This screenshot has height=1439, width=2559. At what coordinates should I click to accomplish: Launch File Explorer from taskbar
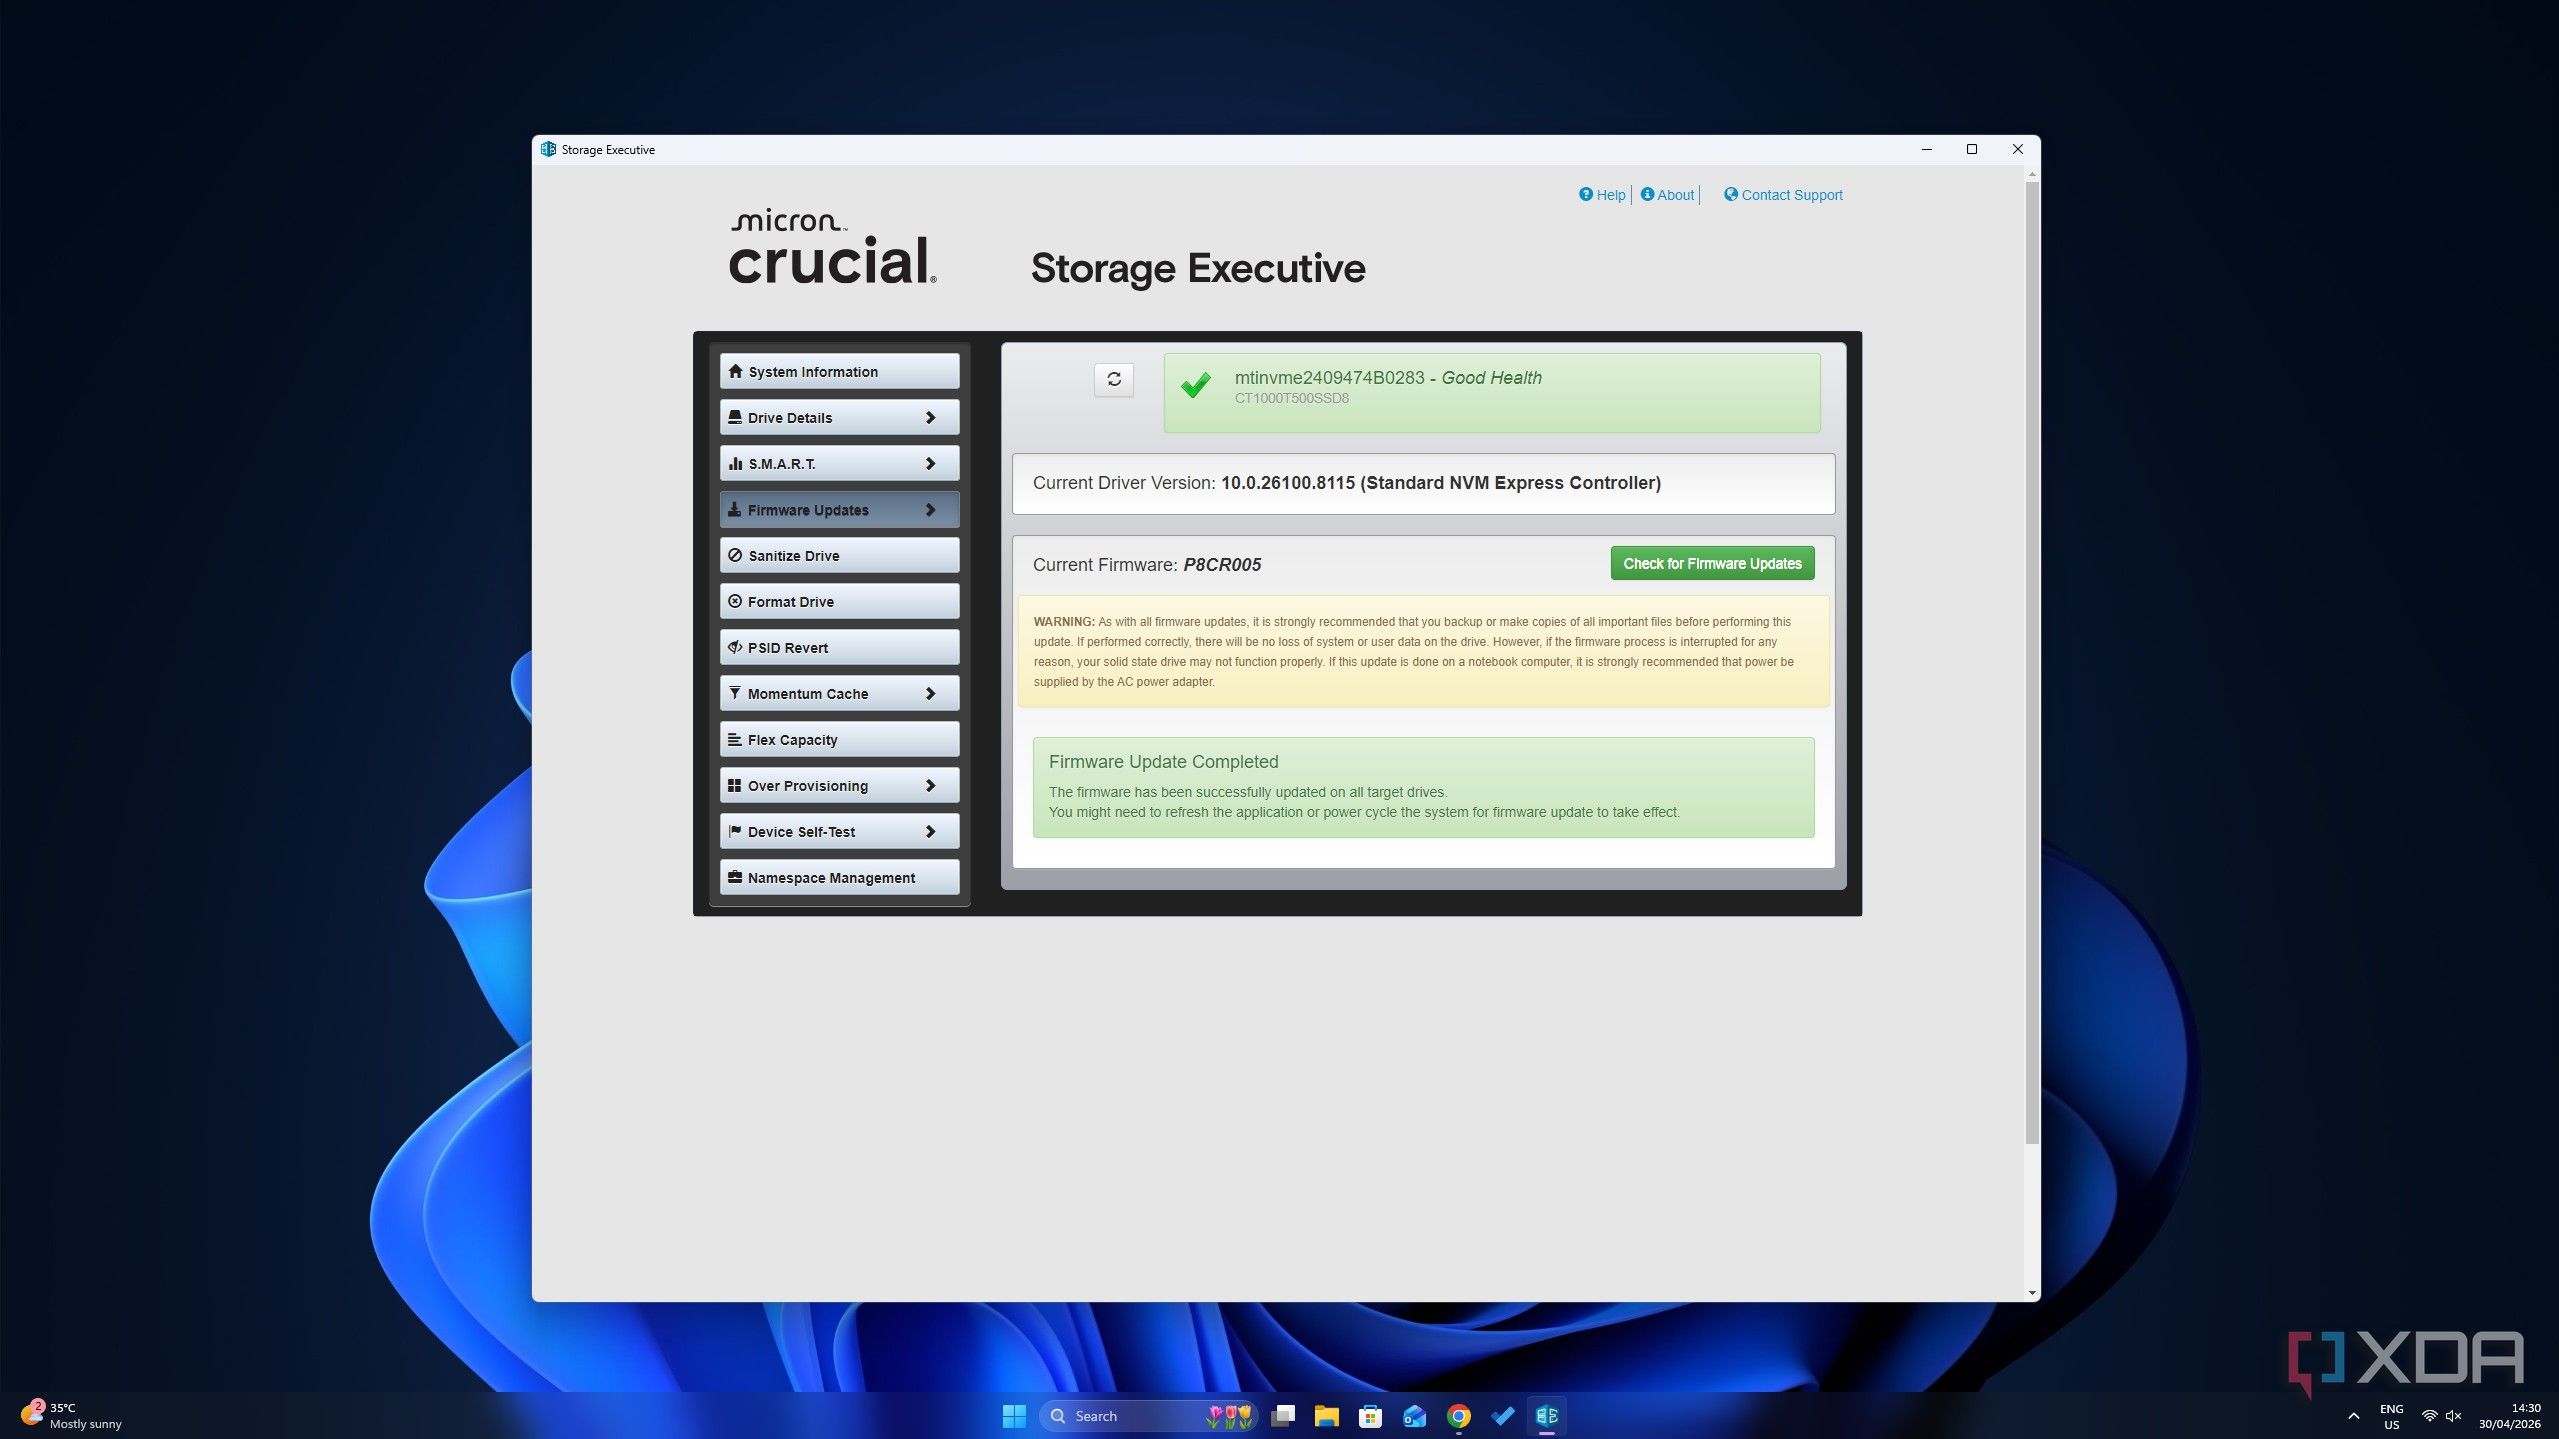click(x=1326, y=1415)
